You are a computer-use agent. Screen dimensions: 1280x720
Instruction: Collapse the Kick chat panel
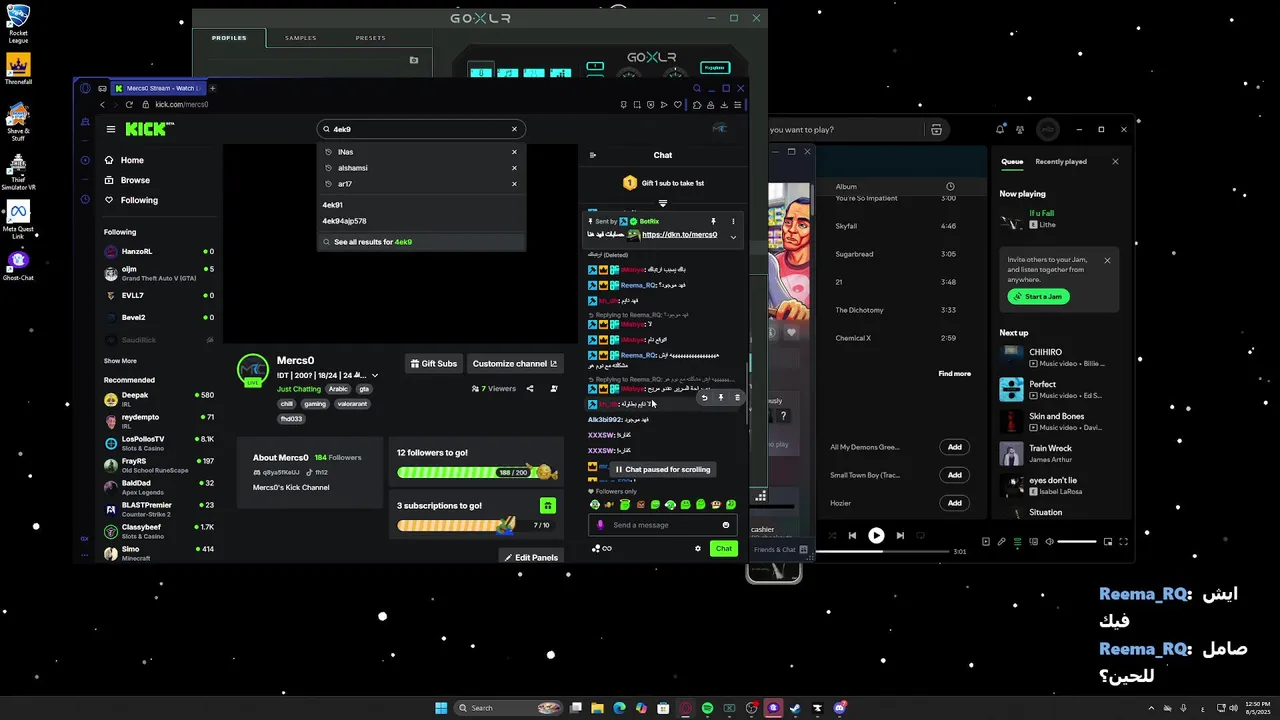coord(592,155)
